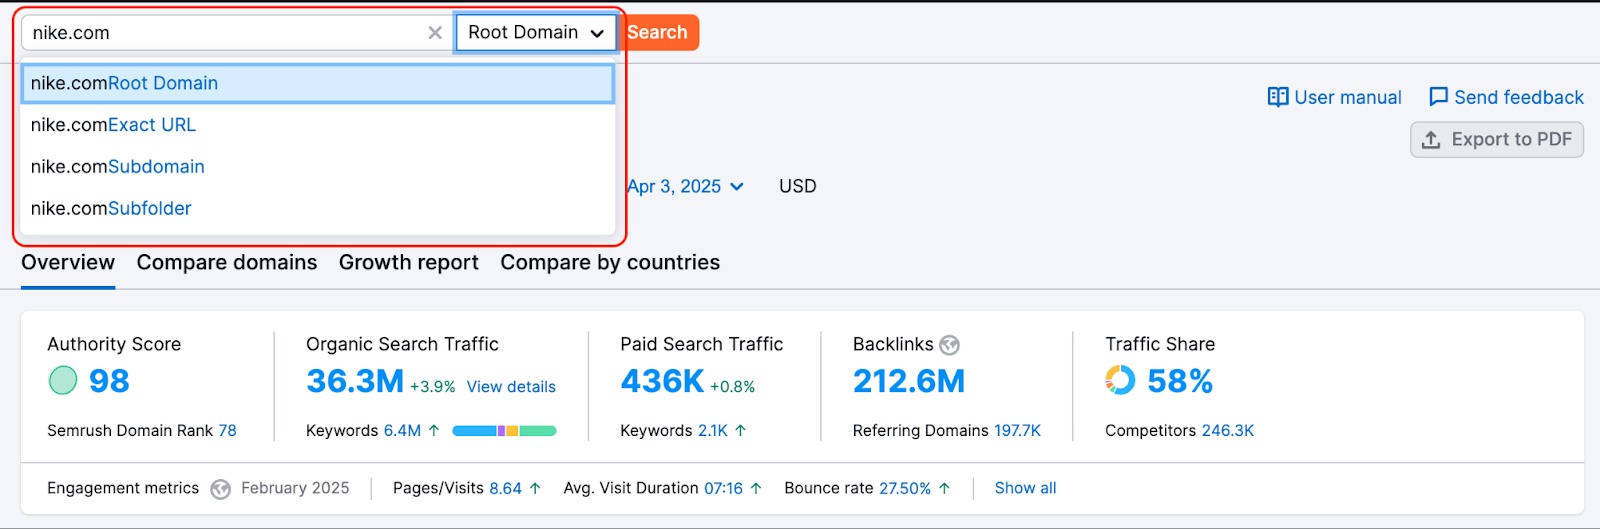Open the Compare domains tab
The image size is (1600, 529).
pyautogui.click(x=227, y=262)
